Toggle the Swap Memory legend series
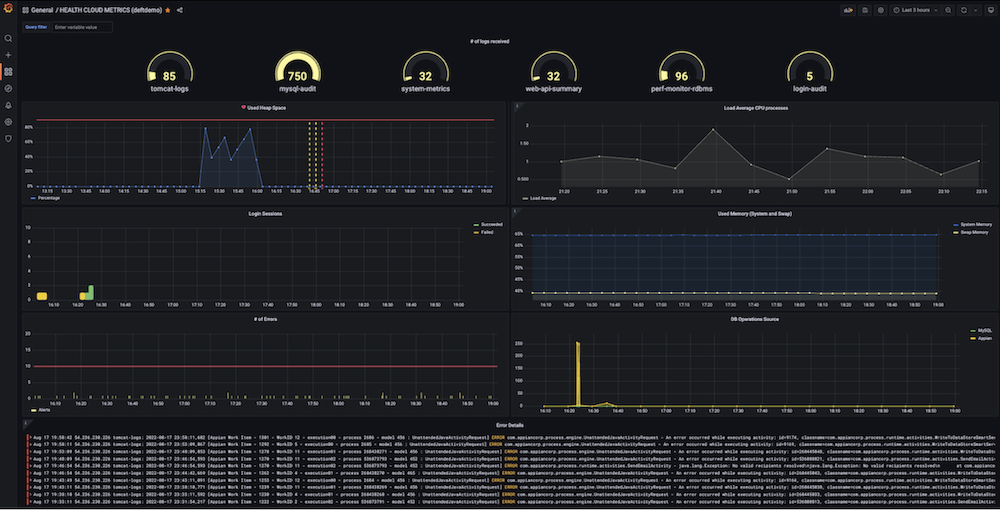 click(x=973, y=232)
